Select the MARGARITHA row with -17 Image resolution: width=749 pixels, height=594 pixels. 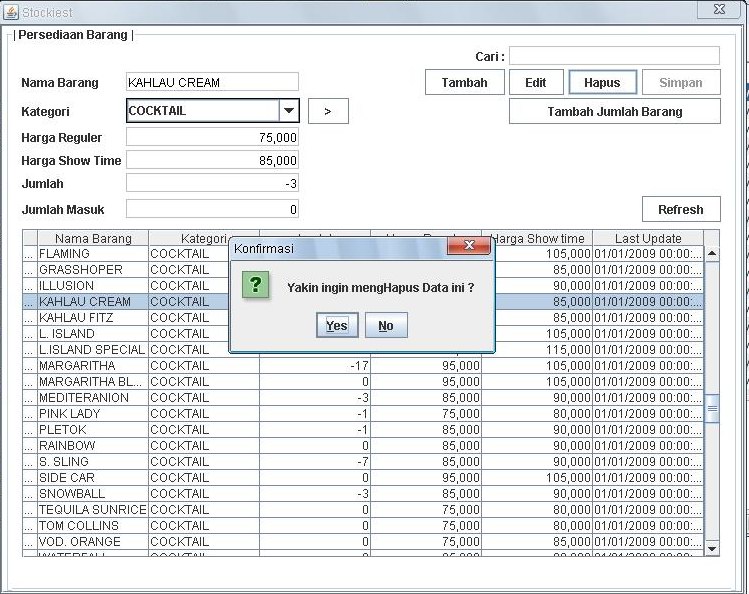[x=363, y=366]
